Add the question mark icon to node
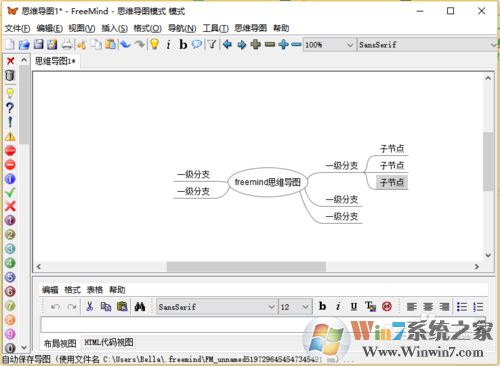Screen dimensions: 500x366 pyautogui.click(x=10, y=108)
